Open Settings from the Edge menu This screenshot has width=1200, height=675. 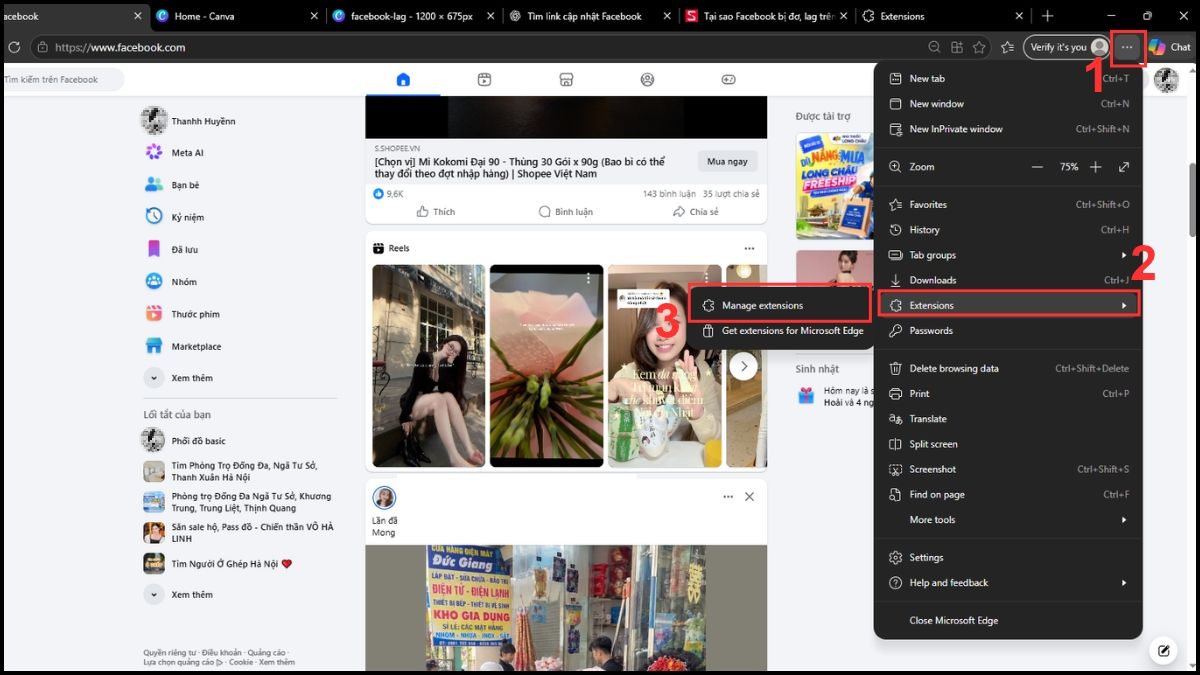(x=1008, y=558)
